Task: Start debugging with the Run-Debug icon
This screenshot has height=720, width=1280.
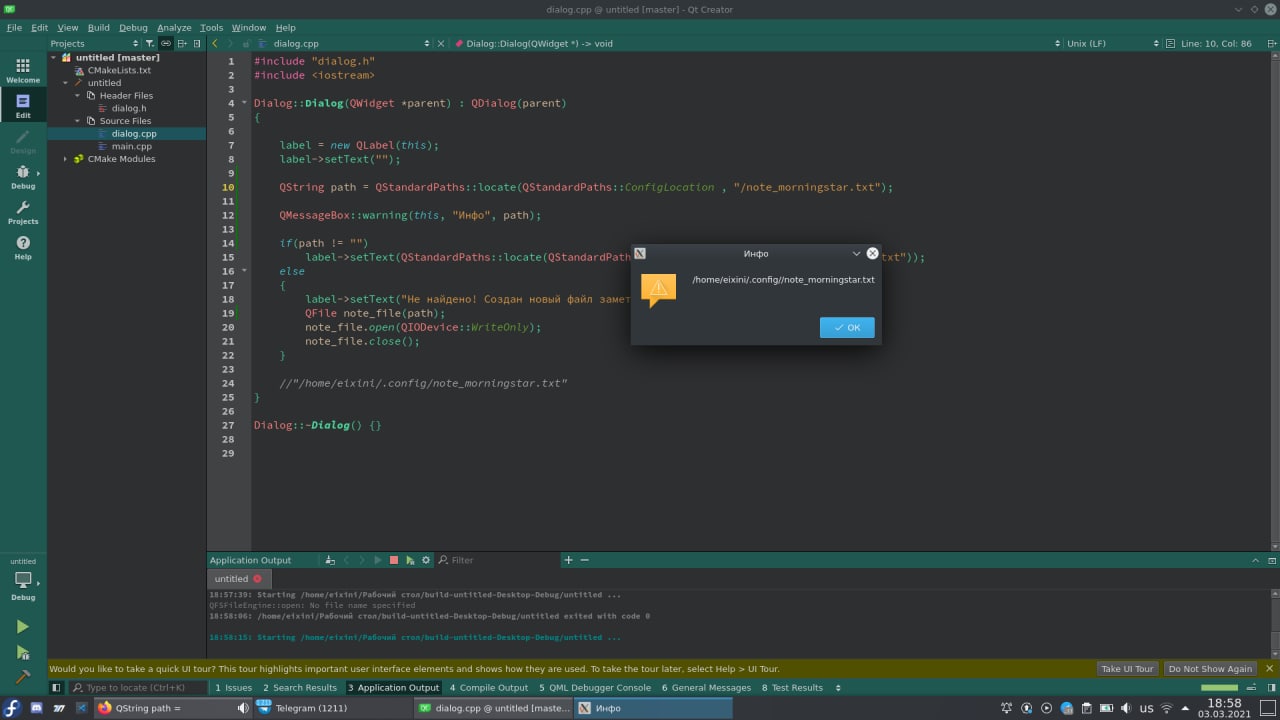Action: point(22,652)
